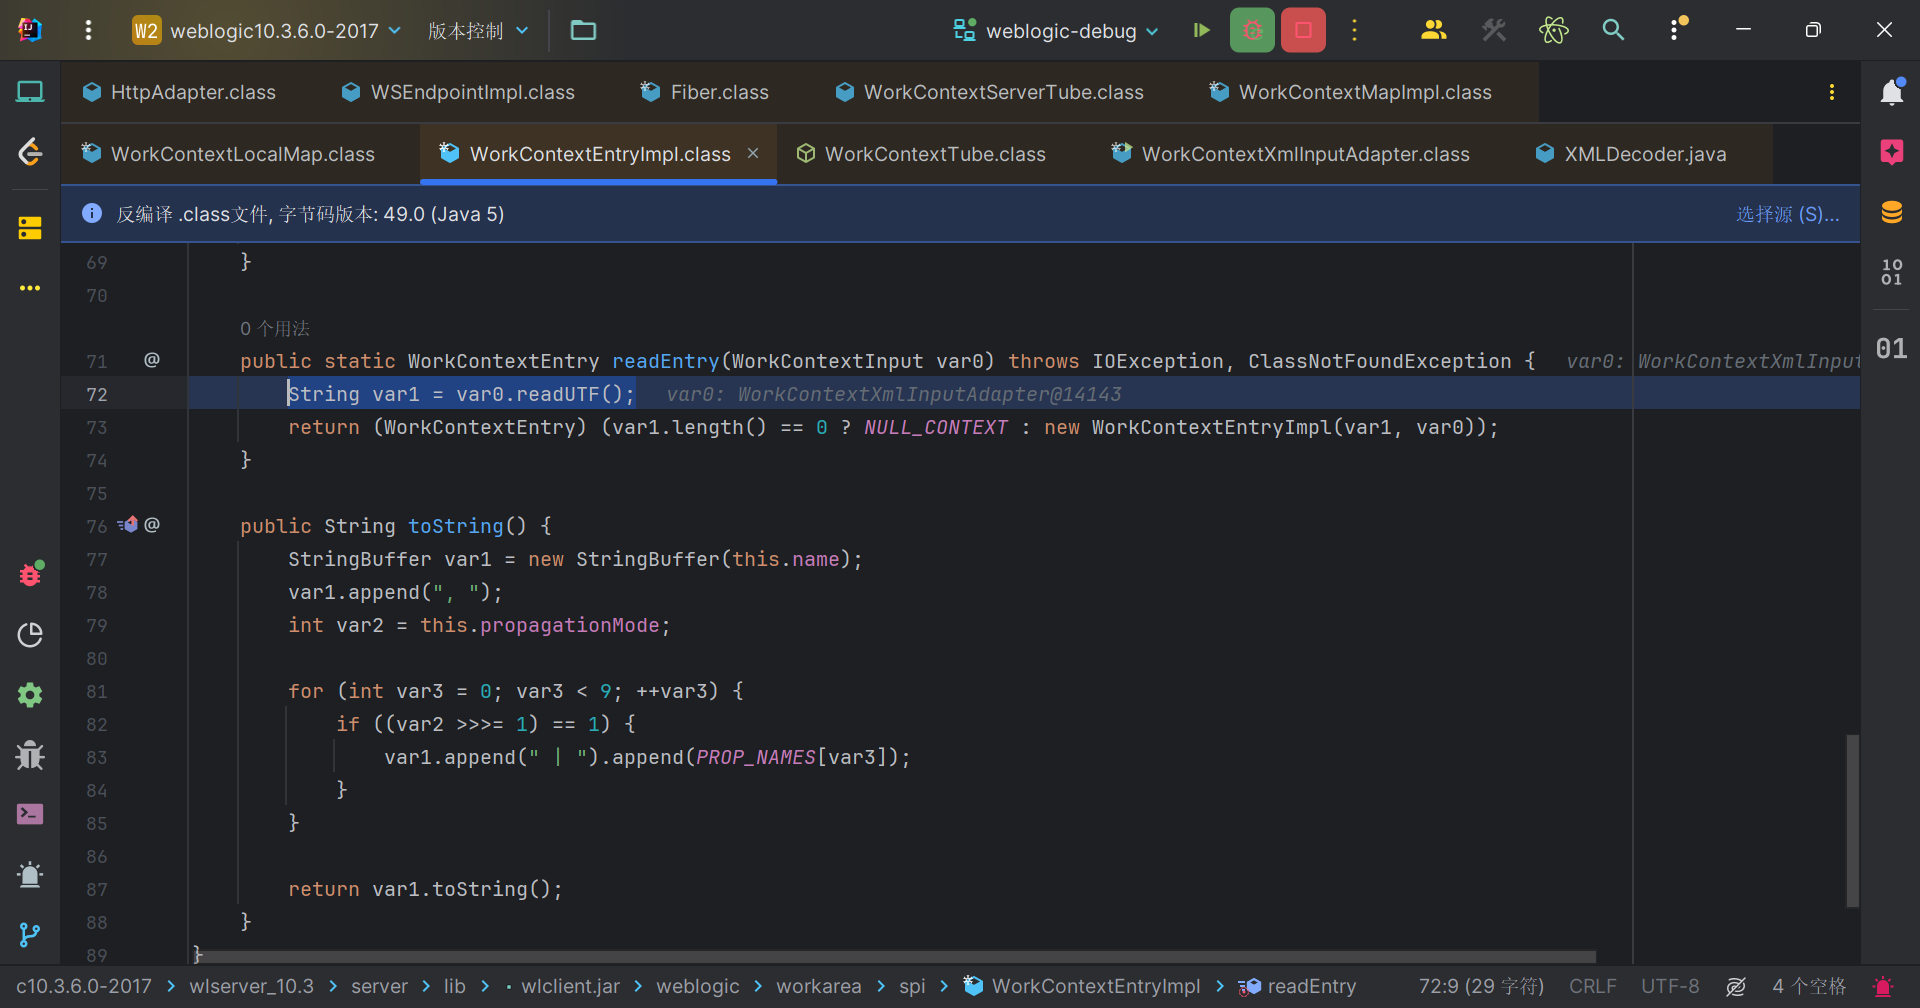This screenshot has width=1920, height=1008.
Task: Open the yellow Structure tool window icon
Action: (x=30, y=228)
